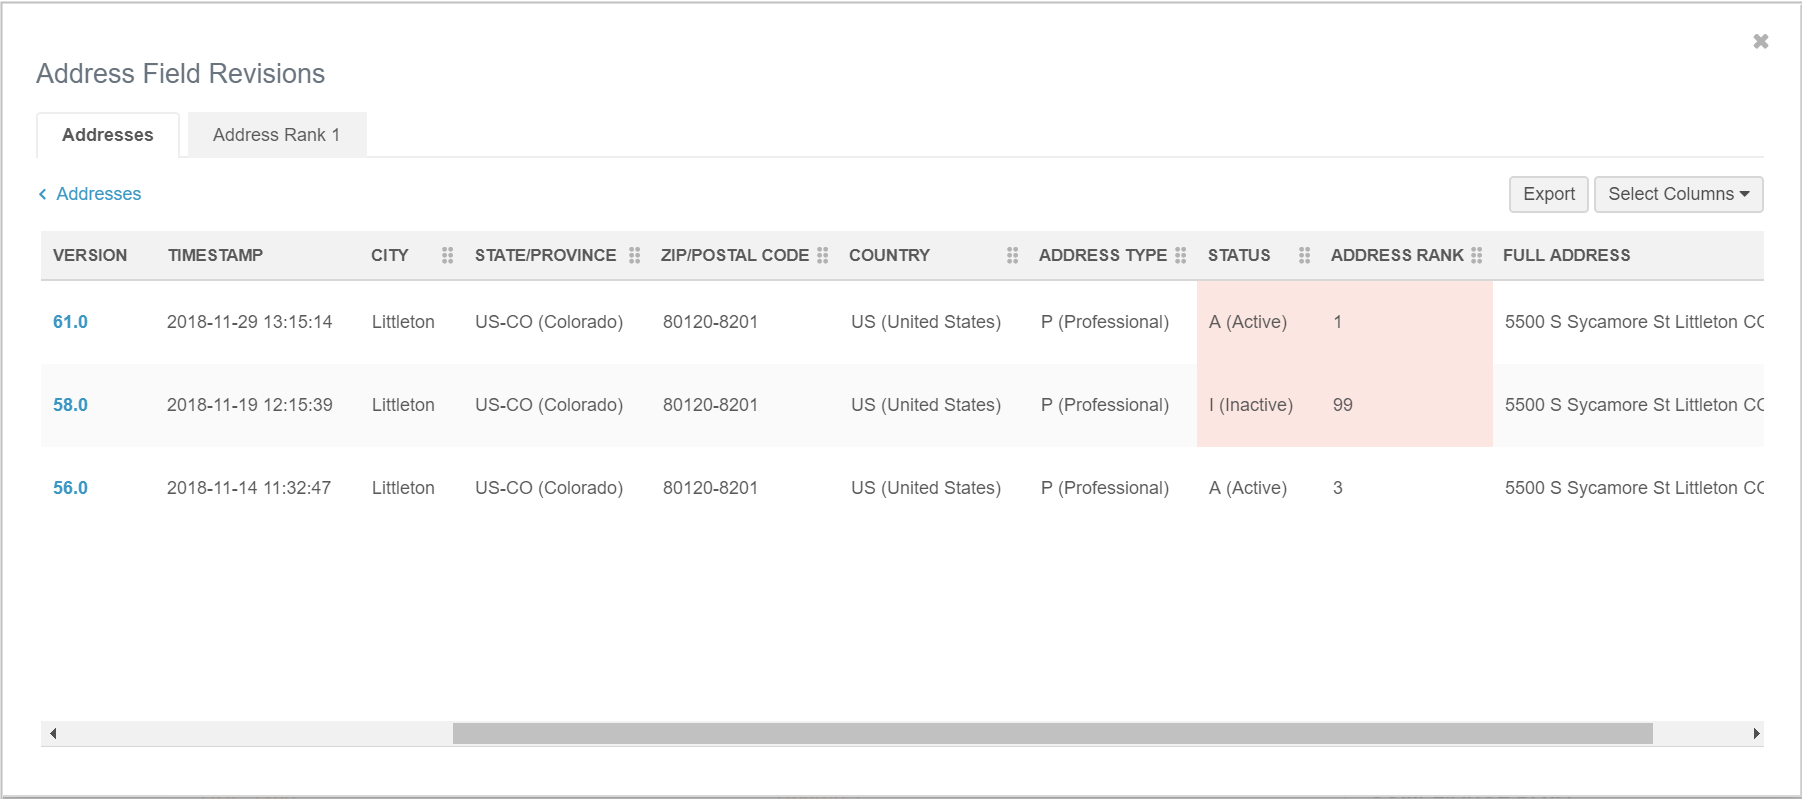Close the Address Field Revisions dialog
Image resolution: width=1802 pixels, height=799 pixels.
[1760, 41]
